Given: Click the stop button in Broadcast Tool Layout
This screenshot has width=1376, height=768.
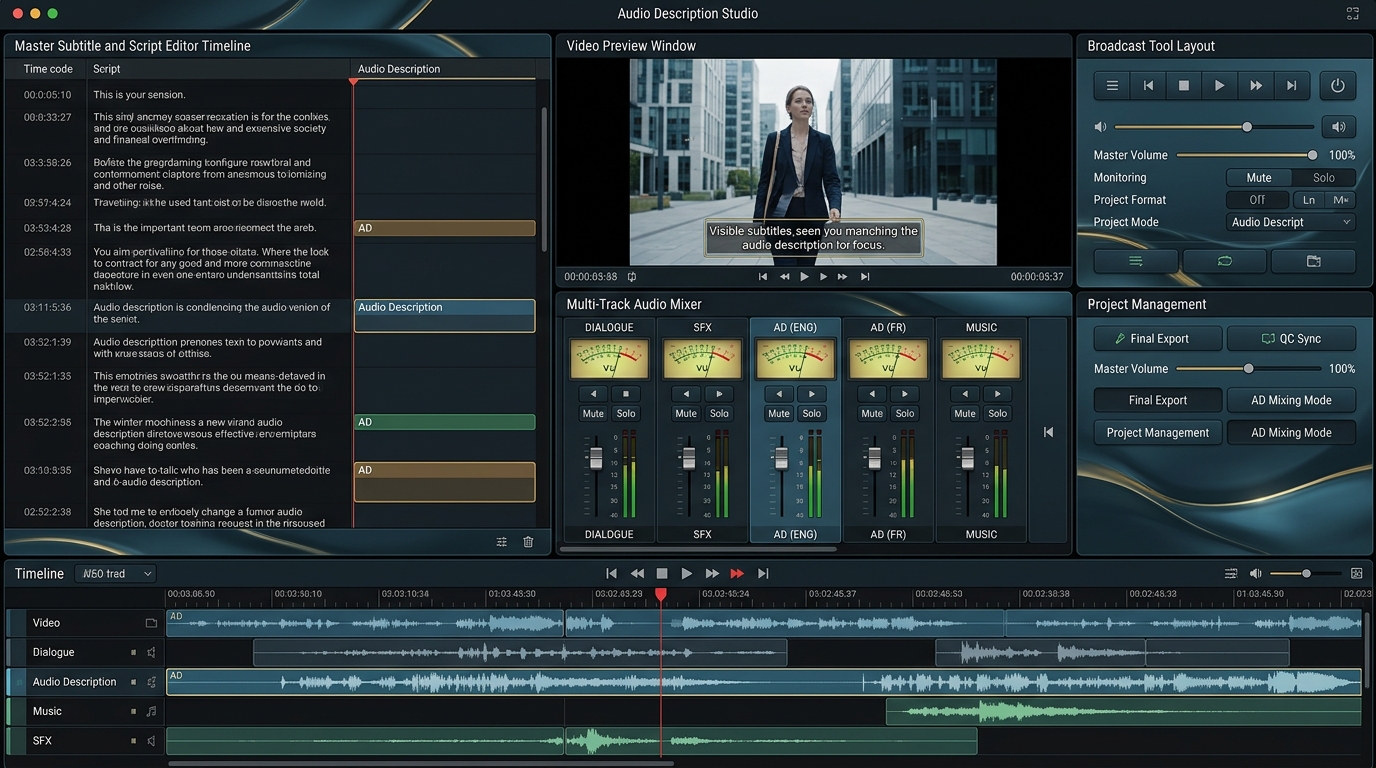Looking at the screenshot, I should (x=1184, y=86).
